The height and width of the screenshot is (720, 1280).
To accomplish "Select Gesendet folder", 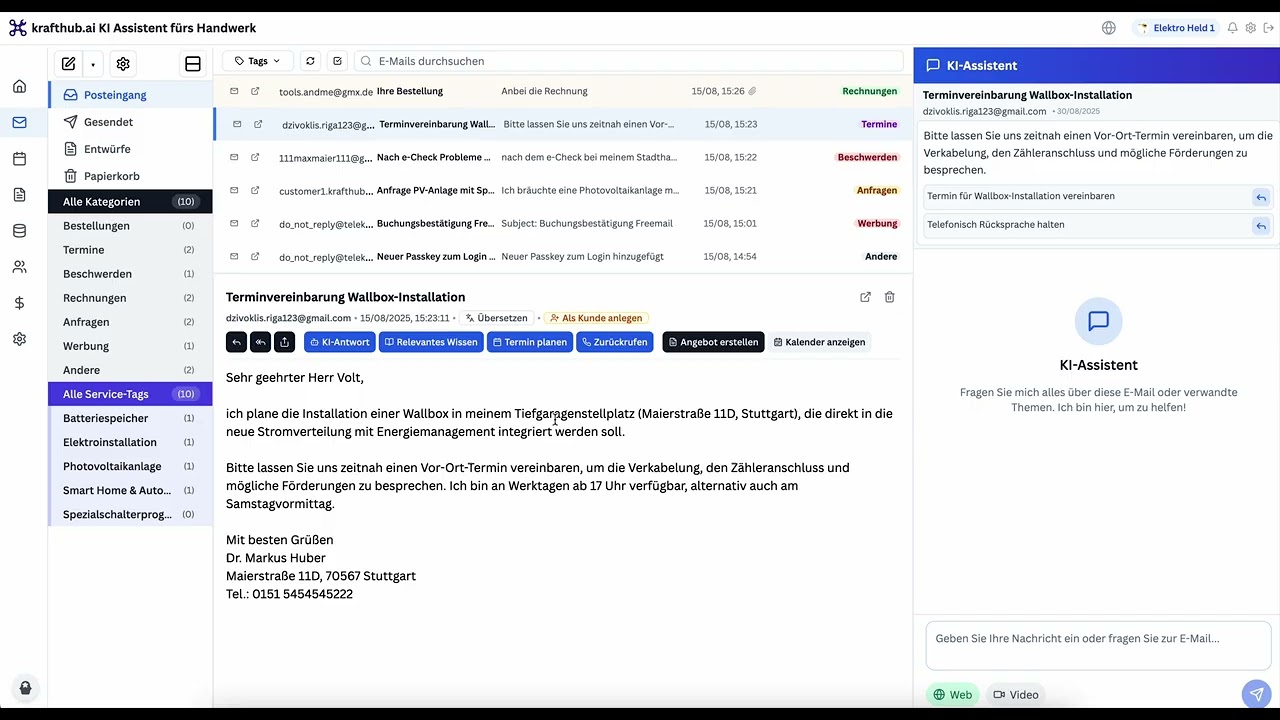I will coord(130,122).
